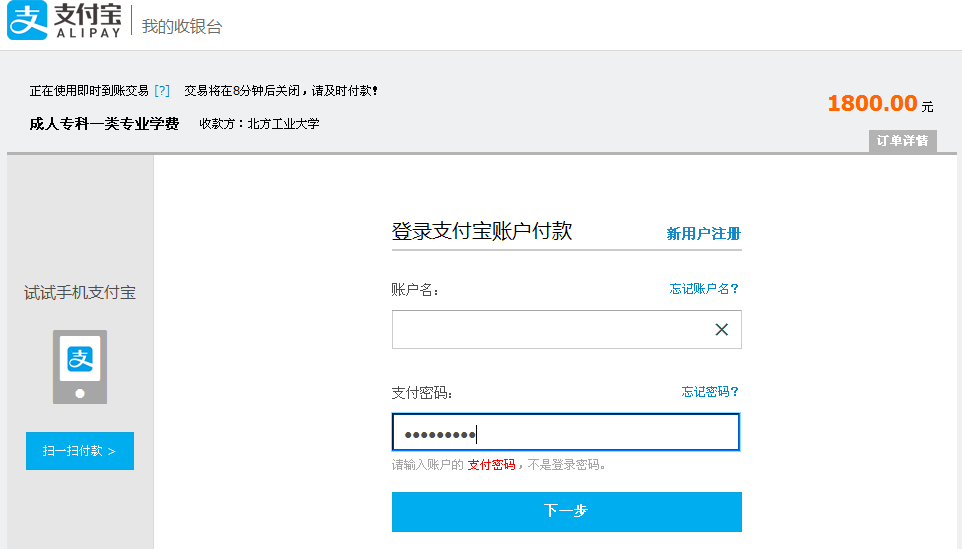Click the 忘记账户名? link
The height and width of the screenshot is (549, 962).
(x=704, y=289)
